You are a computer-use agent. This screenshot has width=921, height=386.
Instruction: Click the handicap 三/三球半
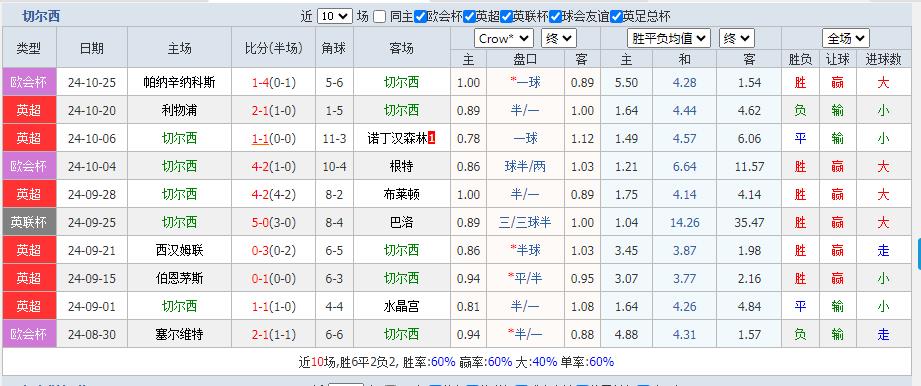[x=525, y=223]
